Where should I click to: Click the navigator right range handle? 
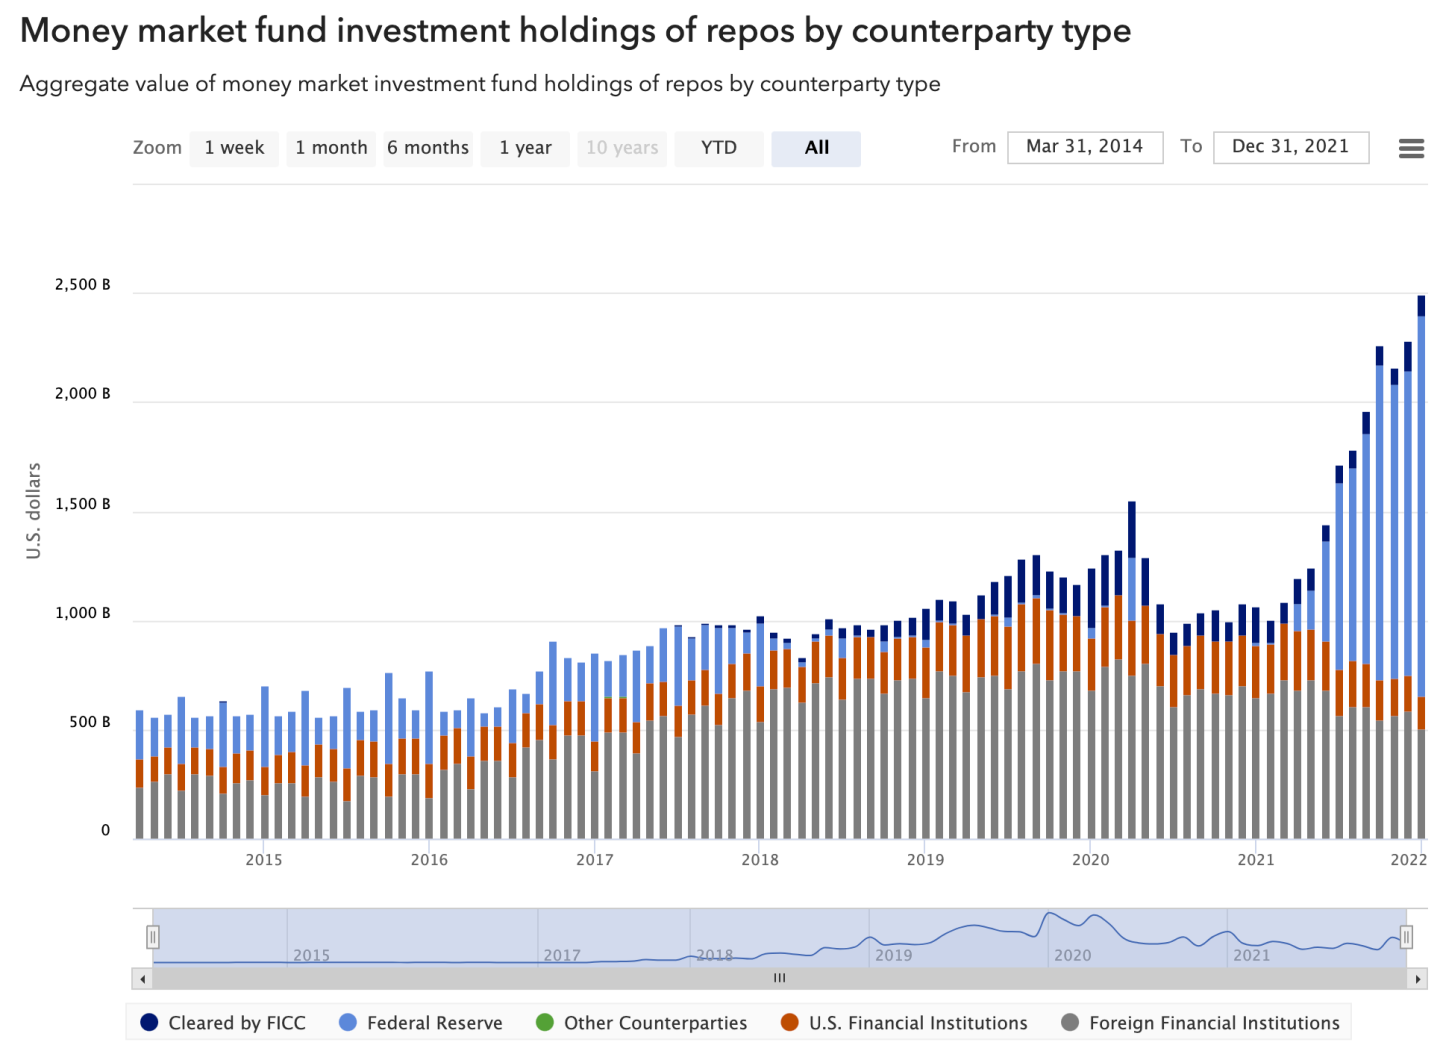pos(1406,937)
